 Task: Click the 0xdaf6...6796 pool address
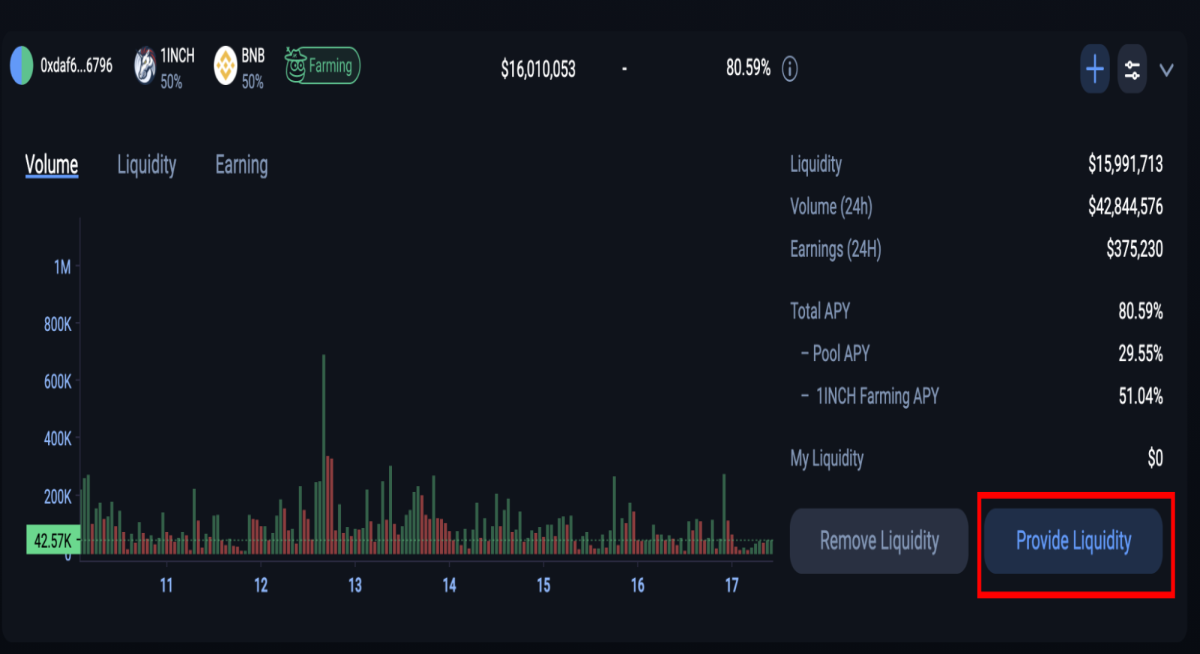(x=76, y=66)
